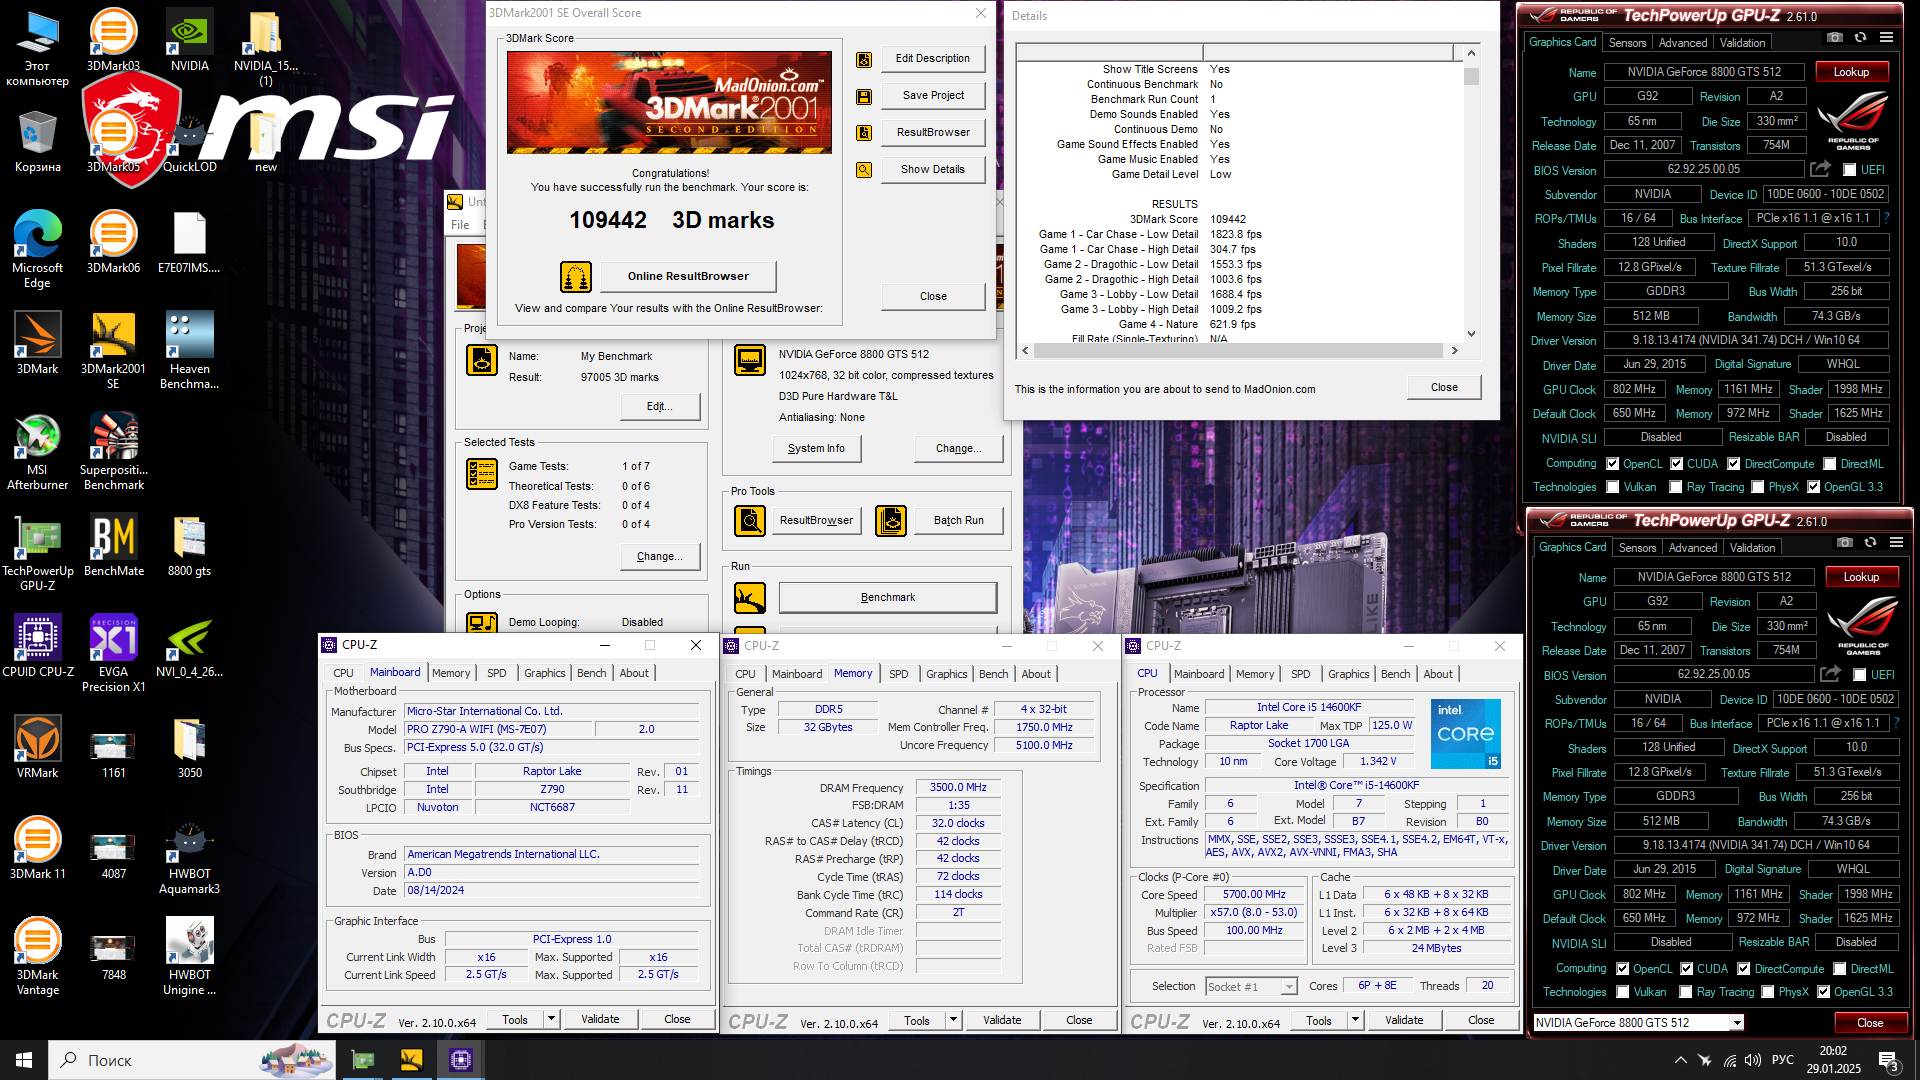The width and height of the screenshot is (1920, 1080).
Task: Click Close in the Details window
Action: (x=1444, y=387)
